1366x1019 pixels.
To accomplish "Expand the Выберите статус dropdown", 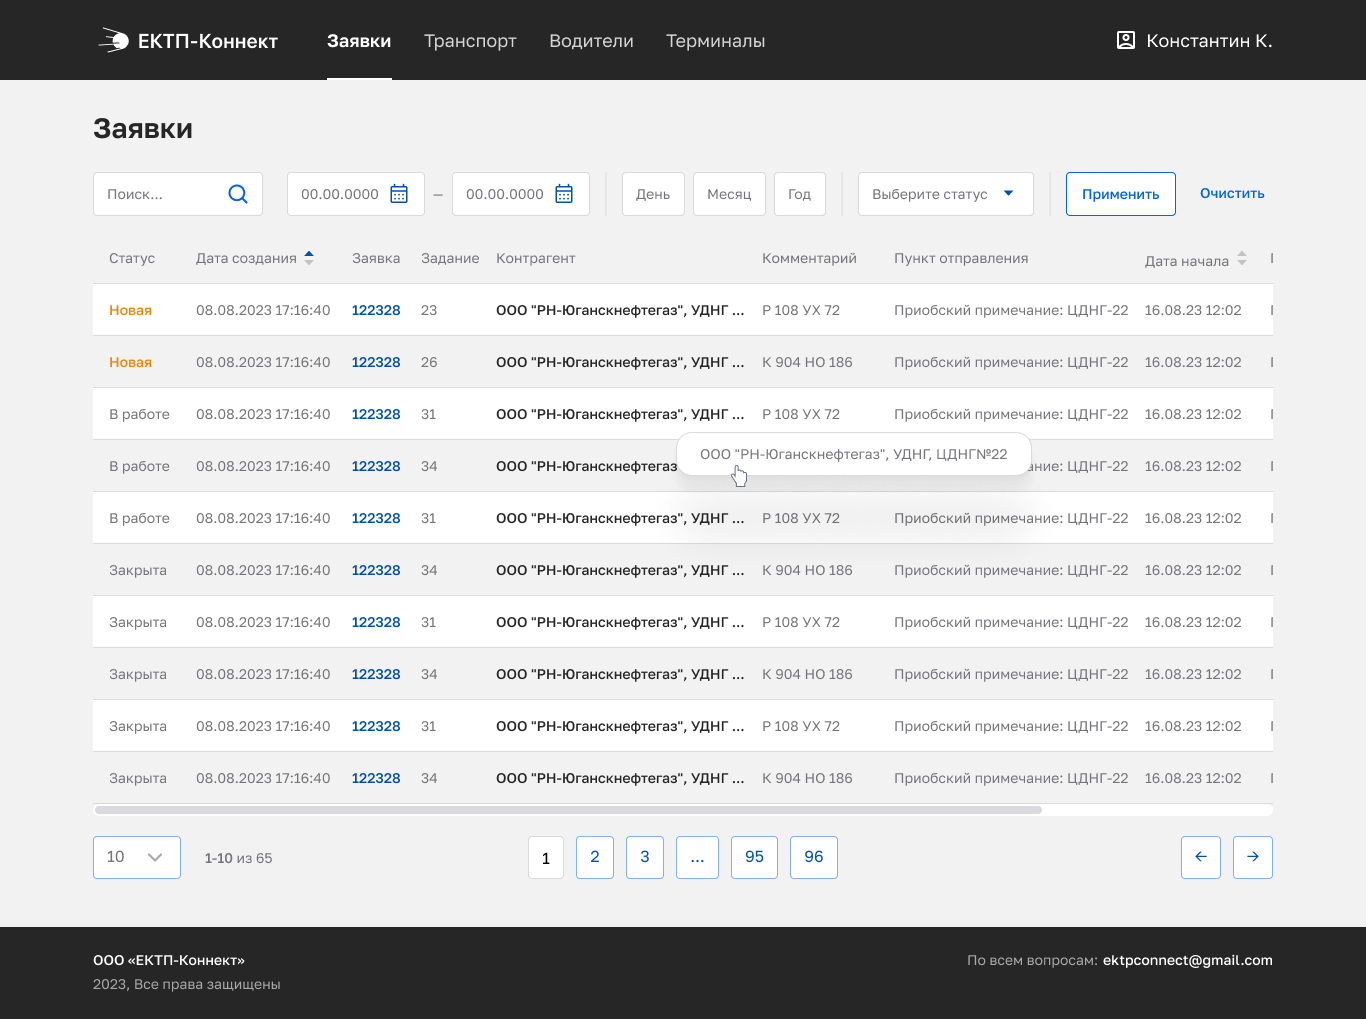I will (946, 194).
